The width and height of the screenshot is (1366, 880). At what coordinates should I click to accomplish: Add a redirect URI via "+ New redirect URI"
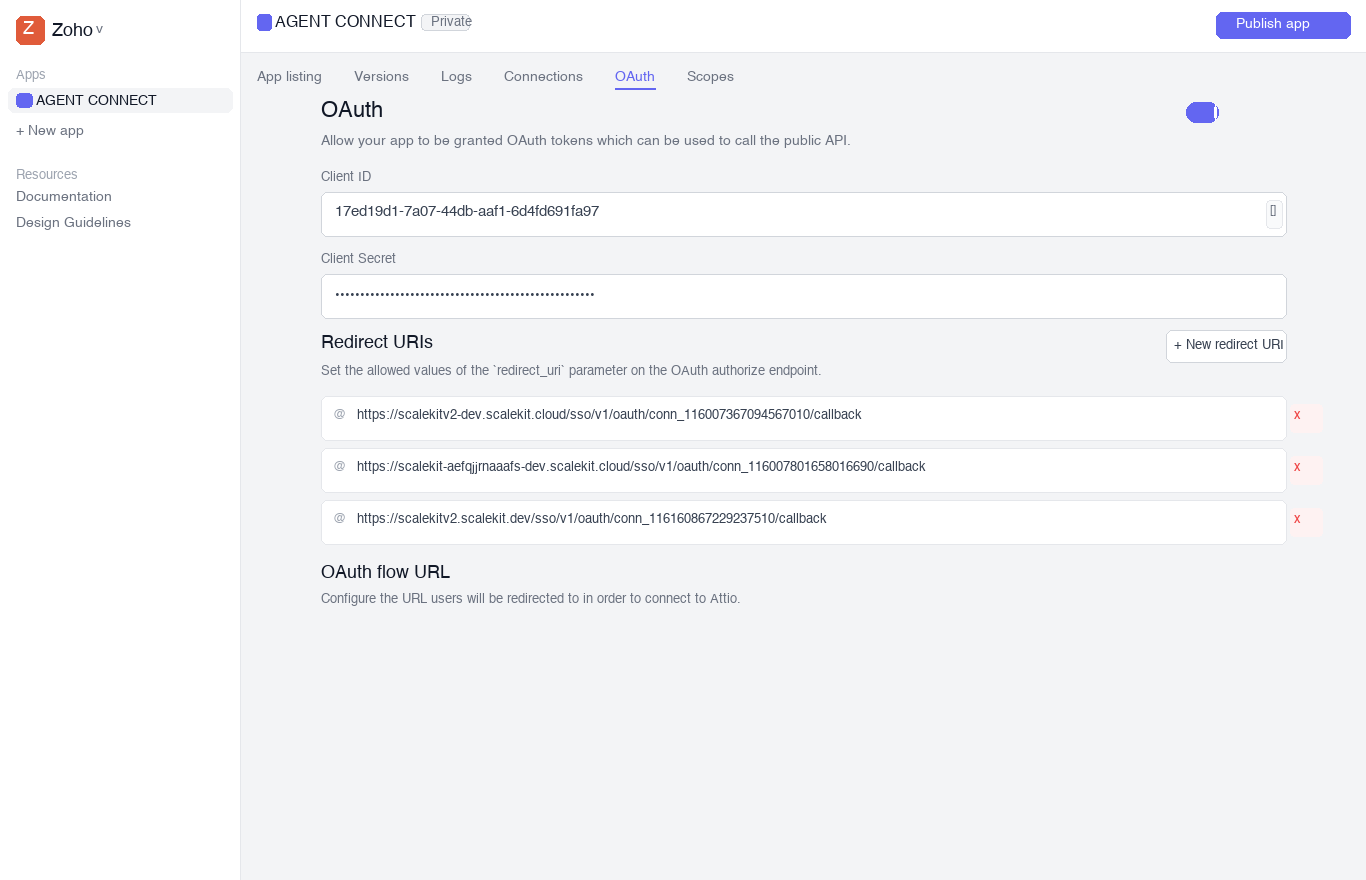(1226, 345)
